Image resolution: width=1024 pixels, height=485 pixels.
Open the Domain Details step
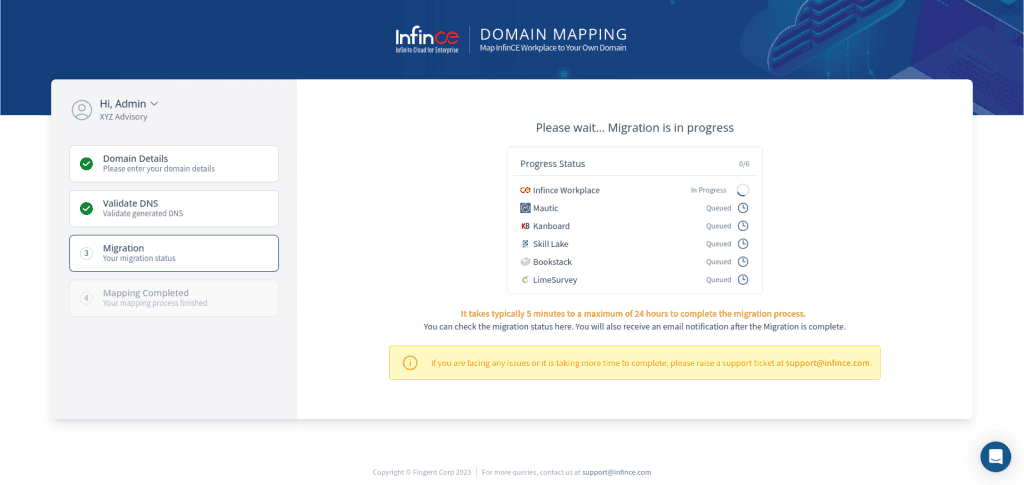tap(174, 163)
